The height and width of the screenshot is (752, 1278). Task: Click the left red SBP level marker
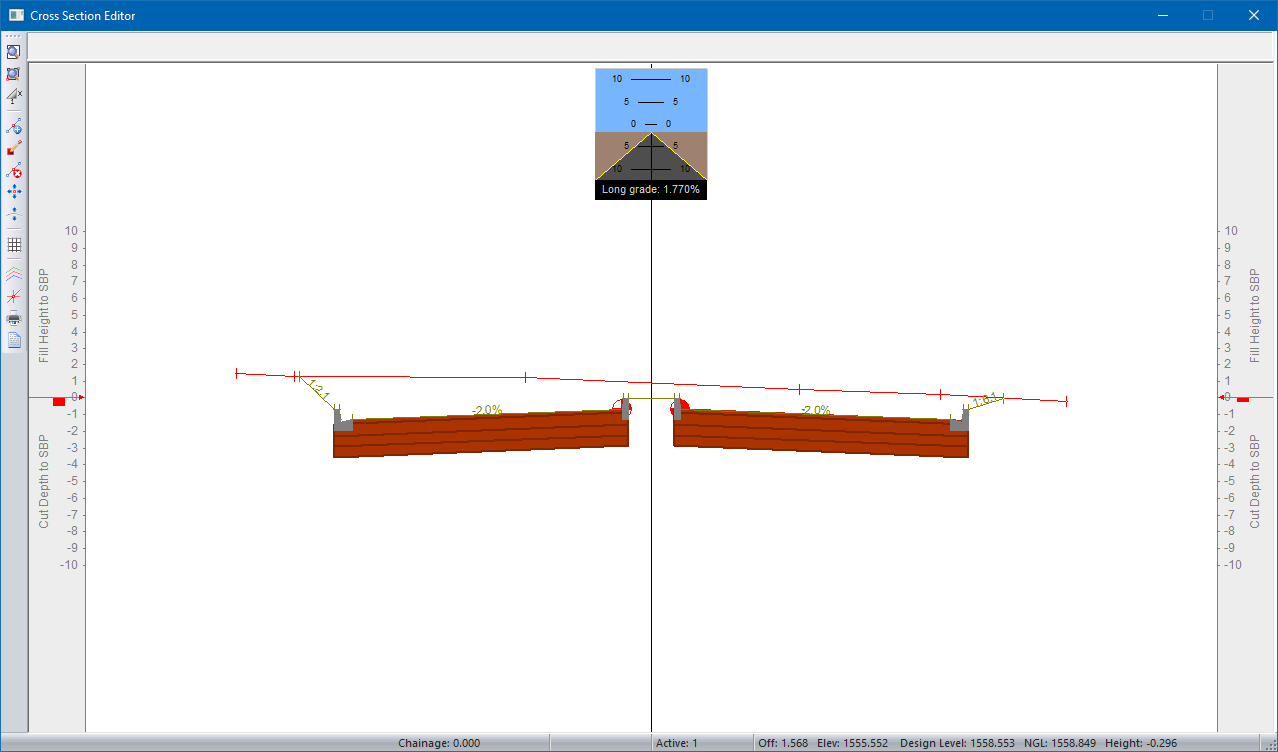pyautogui.click(x=59, y=401)
